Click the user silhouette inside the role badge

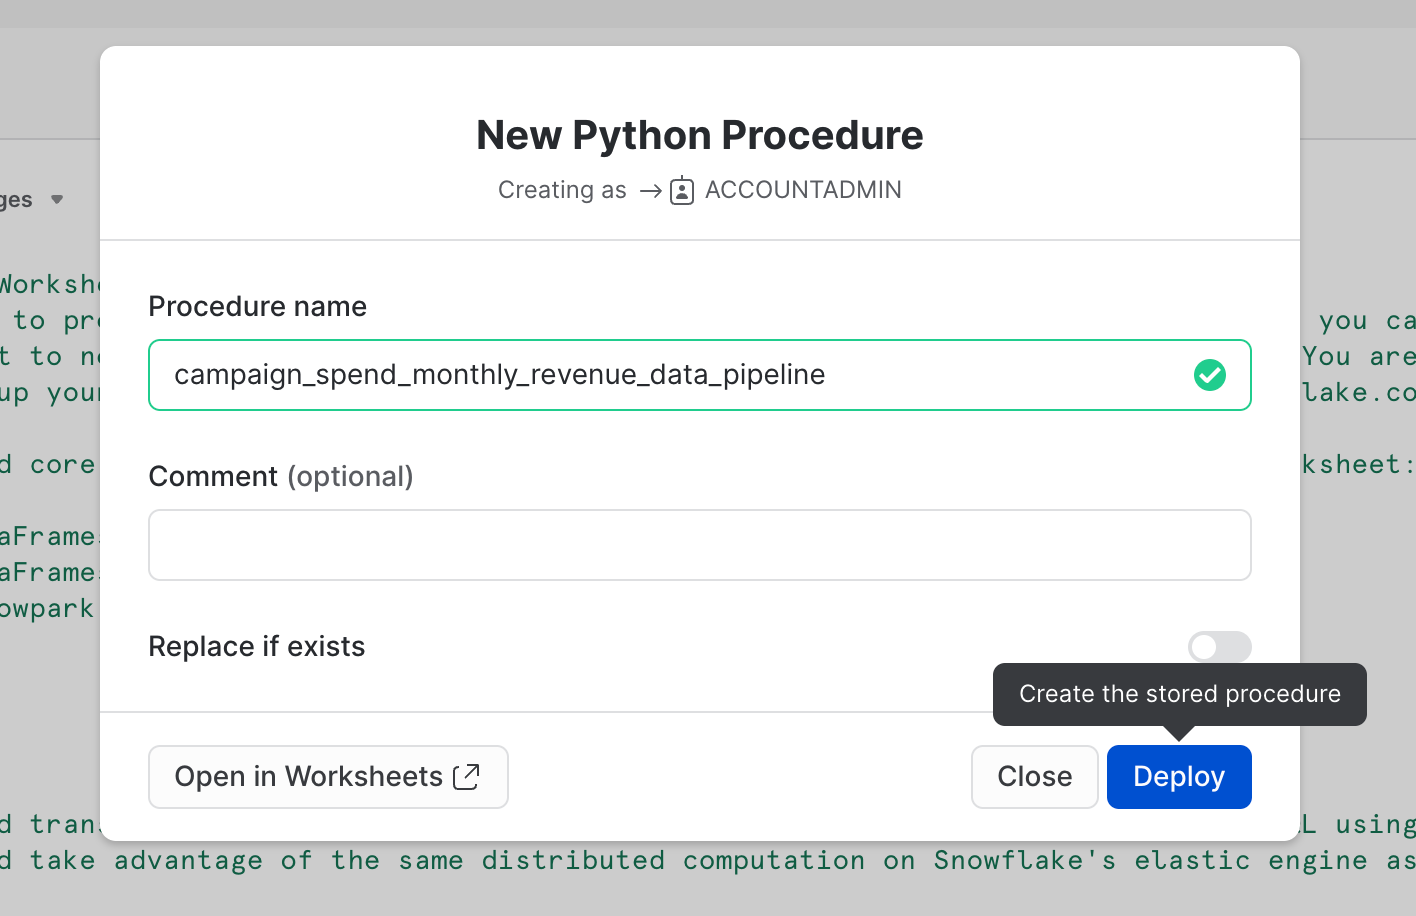pyautogui.click(x=681, y=190)
